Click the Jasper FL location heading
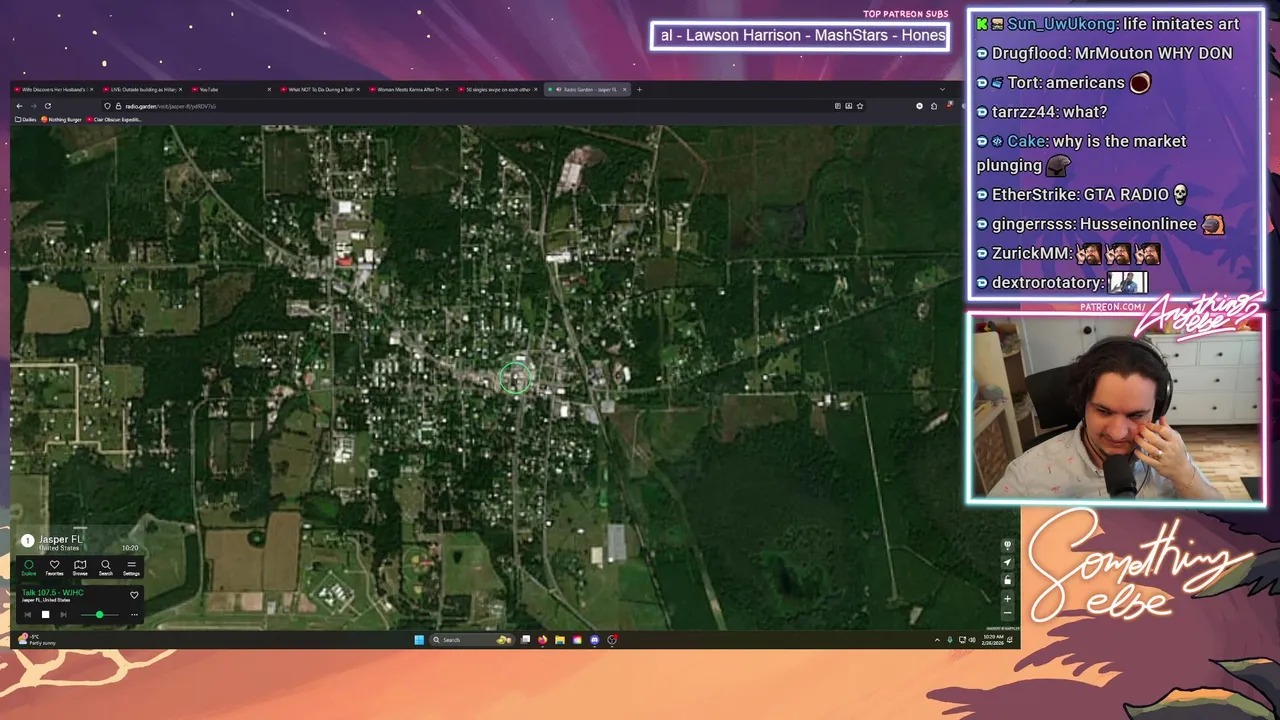 point(61,539)
